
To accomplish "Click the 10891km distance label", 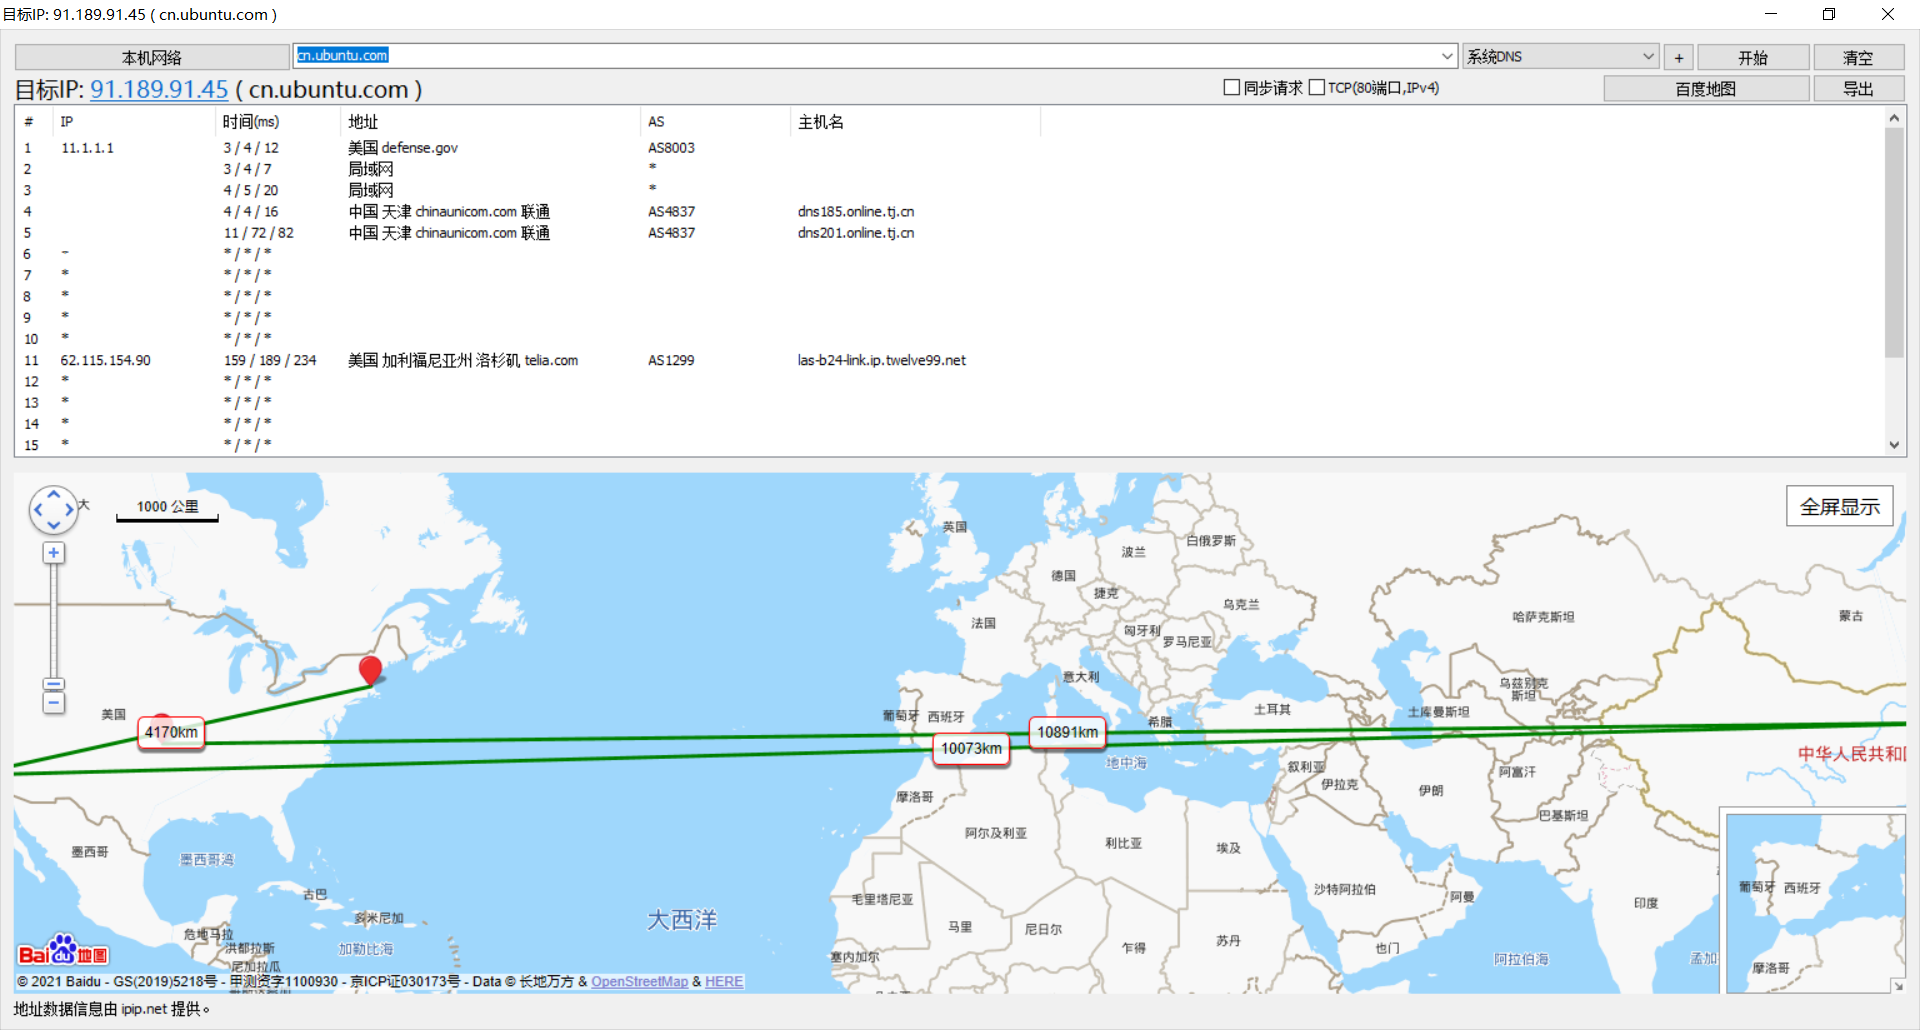I will coord(1067,732).
